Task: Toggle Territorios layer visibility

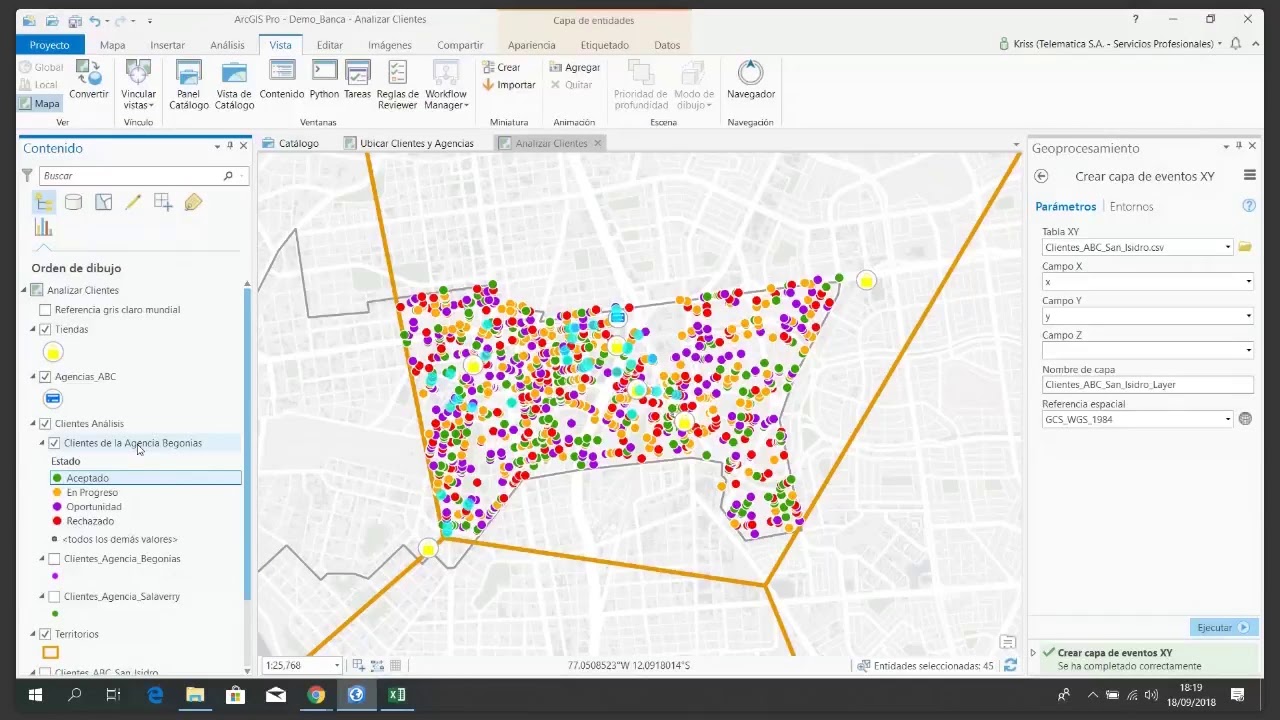Action: 45,634
